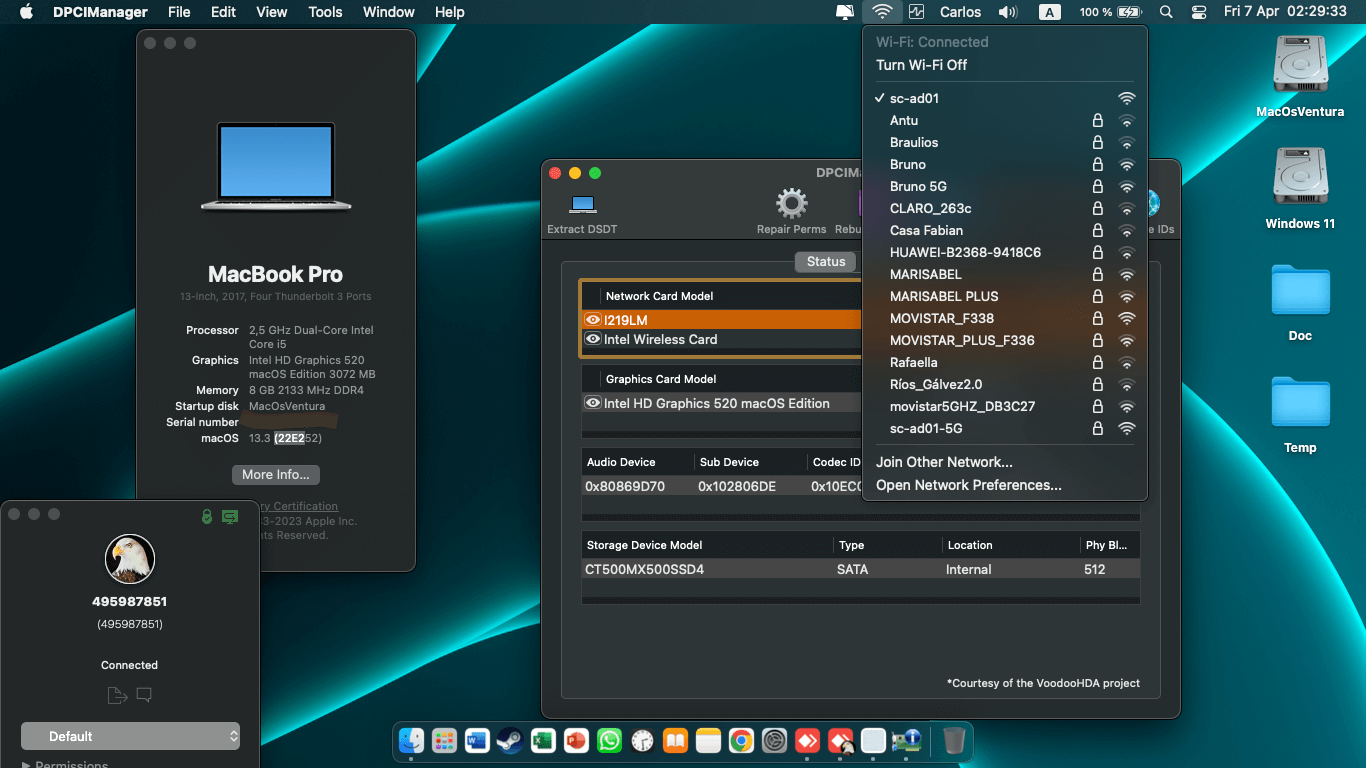Click the Network Card Model column header
The image size is (1366, 768).
tap(660, 296)
